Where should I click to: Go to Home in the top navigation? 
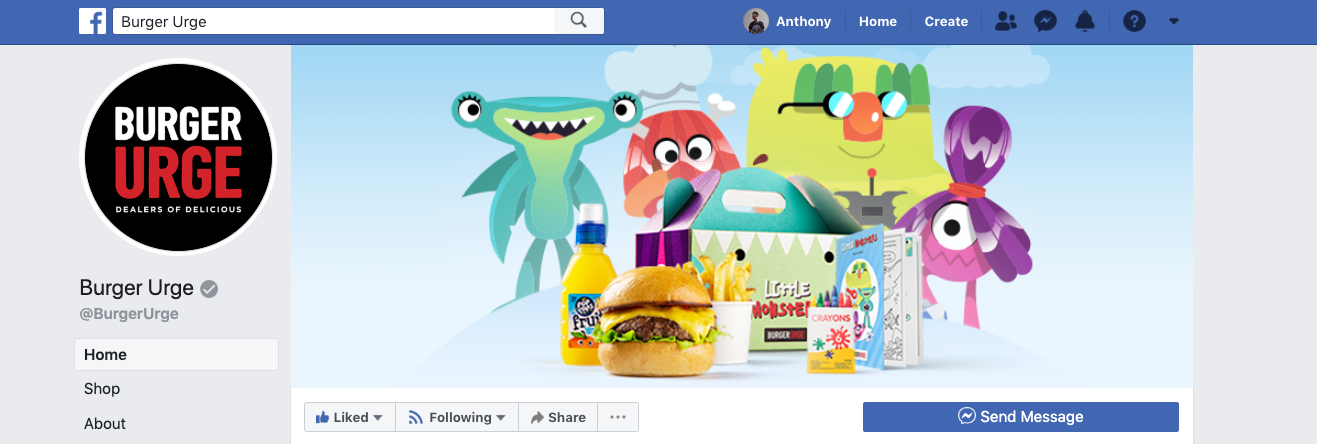coord(878,21)
